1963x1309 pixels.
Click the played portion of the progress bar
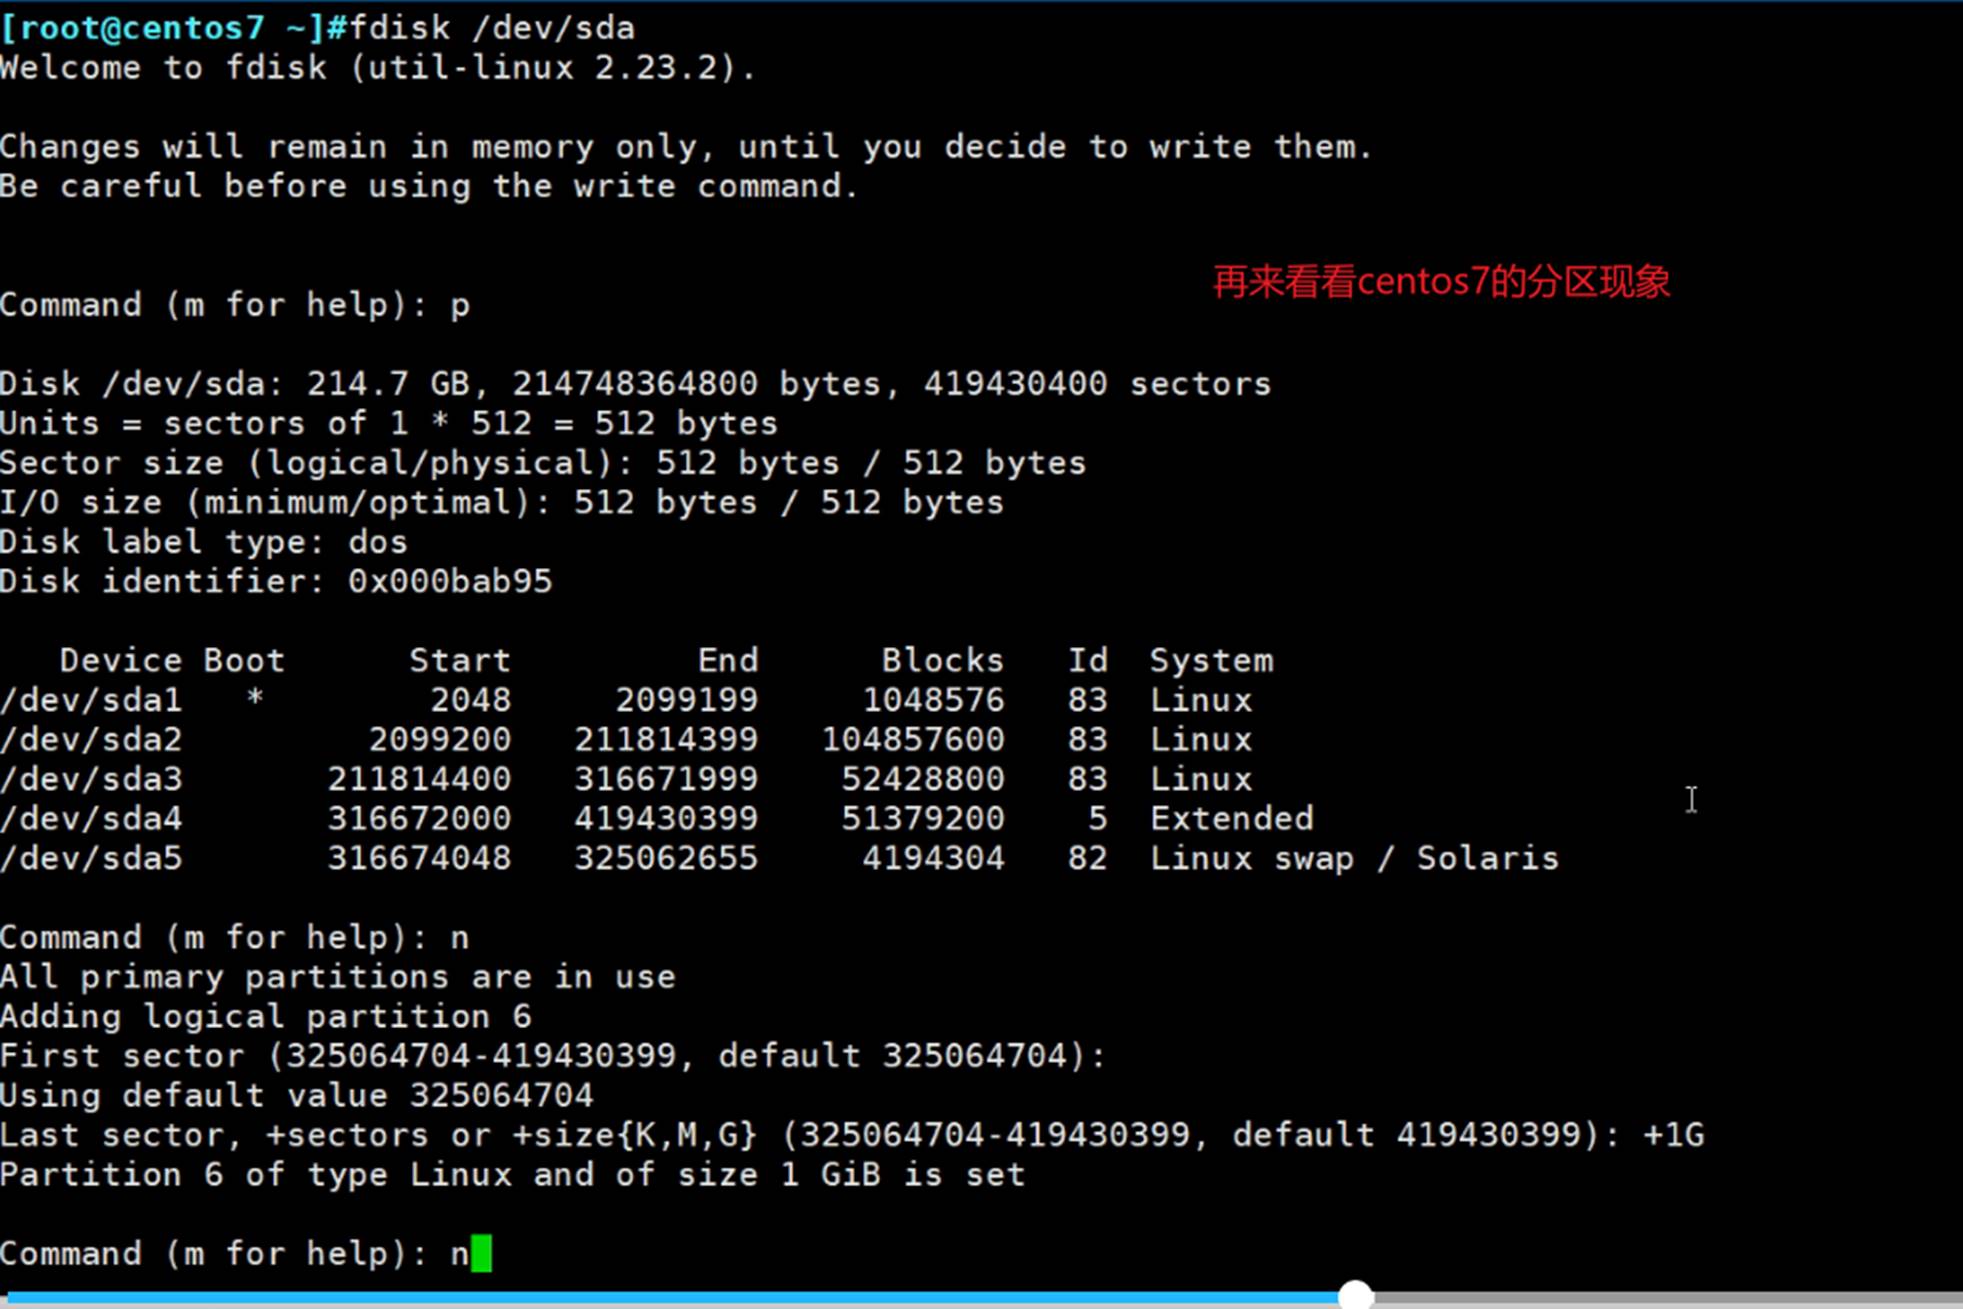pos(670,1297)
